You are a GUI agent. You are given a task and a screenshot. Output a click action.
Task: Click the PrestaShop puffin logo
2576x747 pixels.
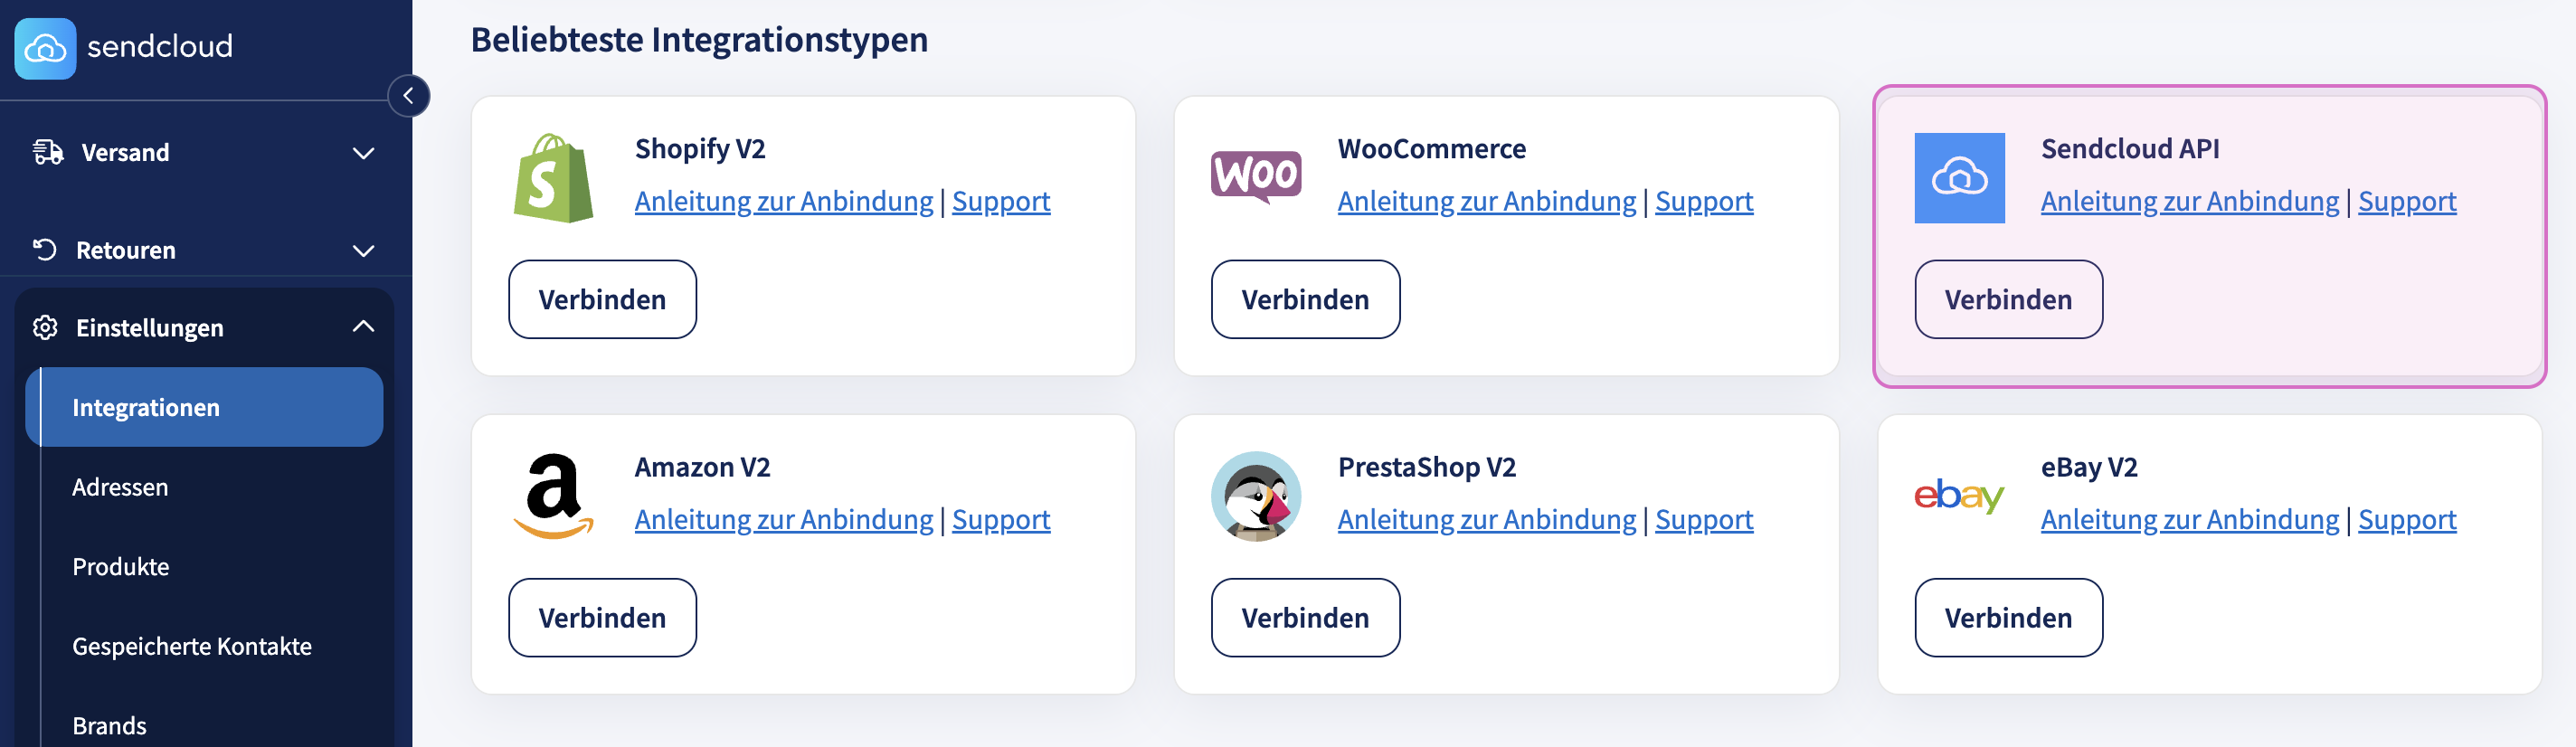(1256, 496)
